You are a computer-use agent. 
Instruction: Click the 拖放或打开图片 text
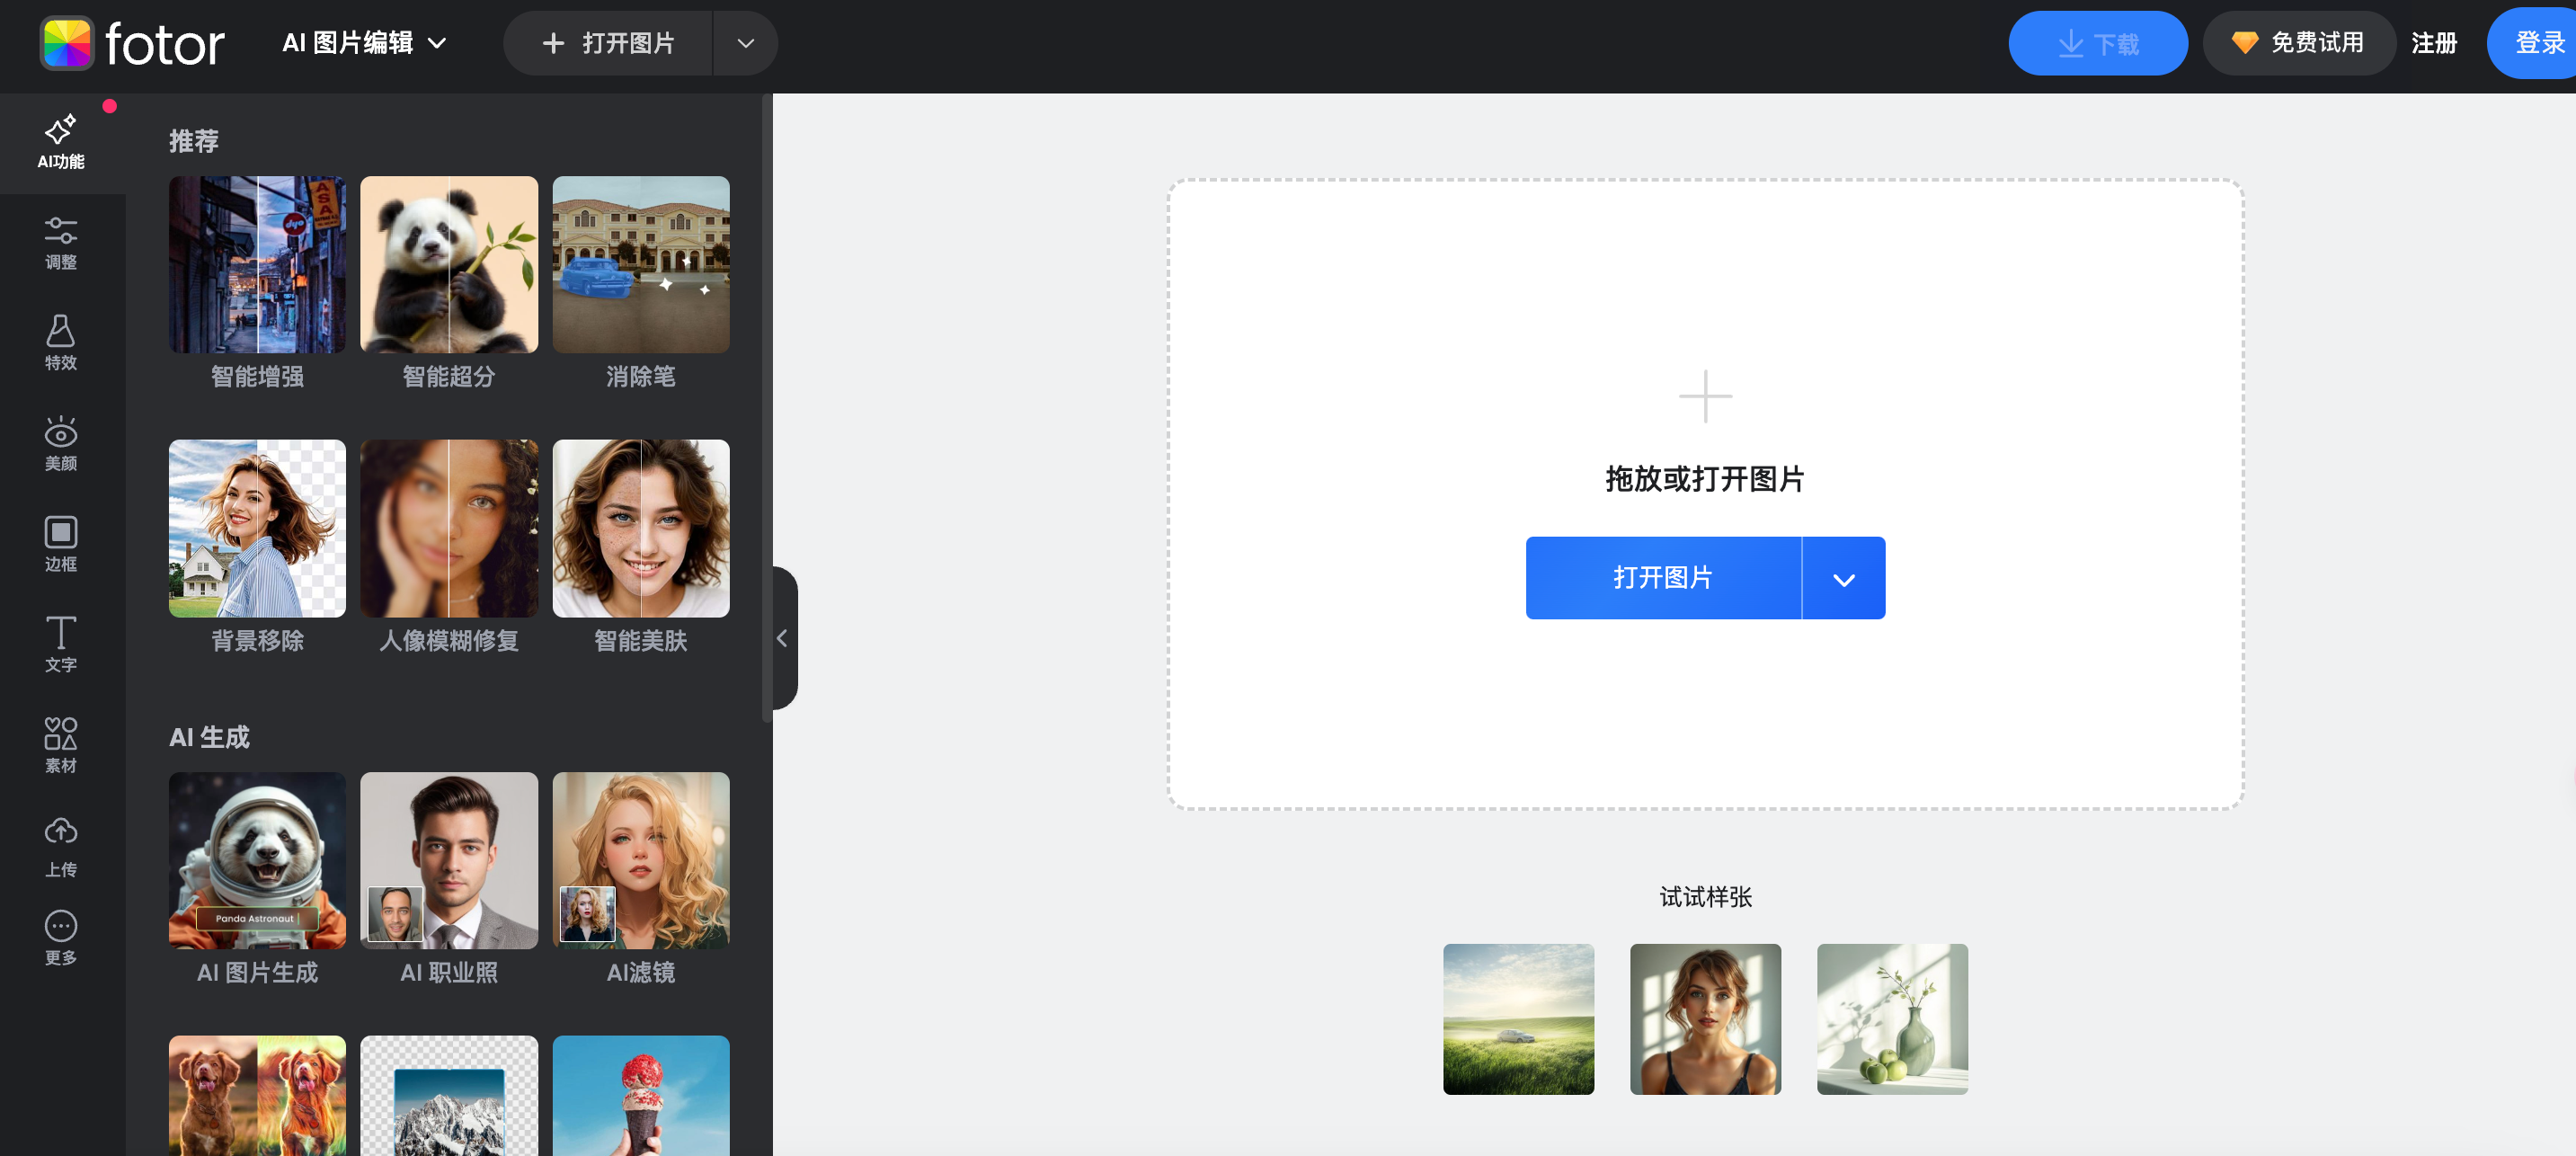pos(1705,479)
